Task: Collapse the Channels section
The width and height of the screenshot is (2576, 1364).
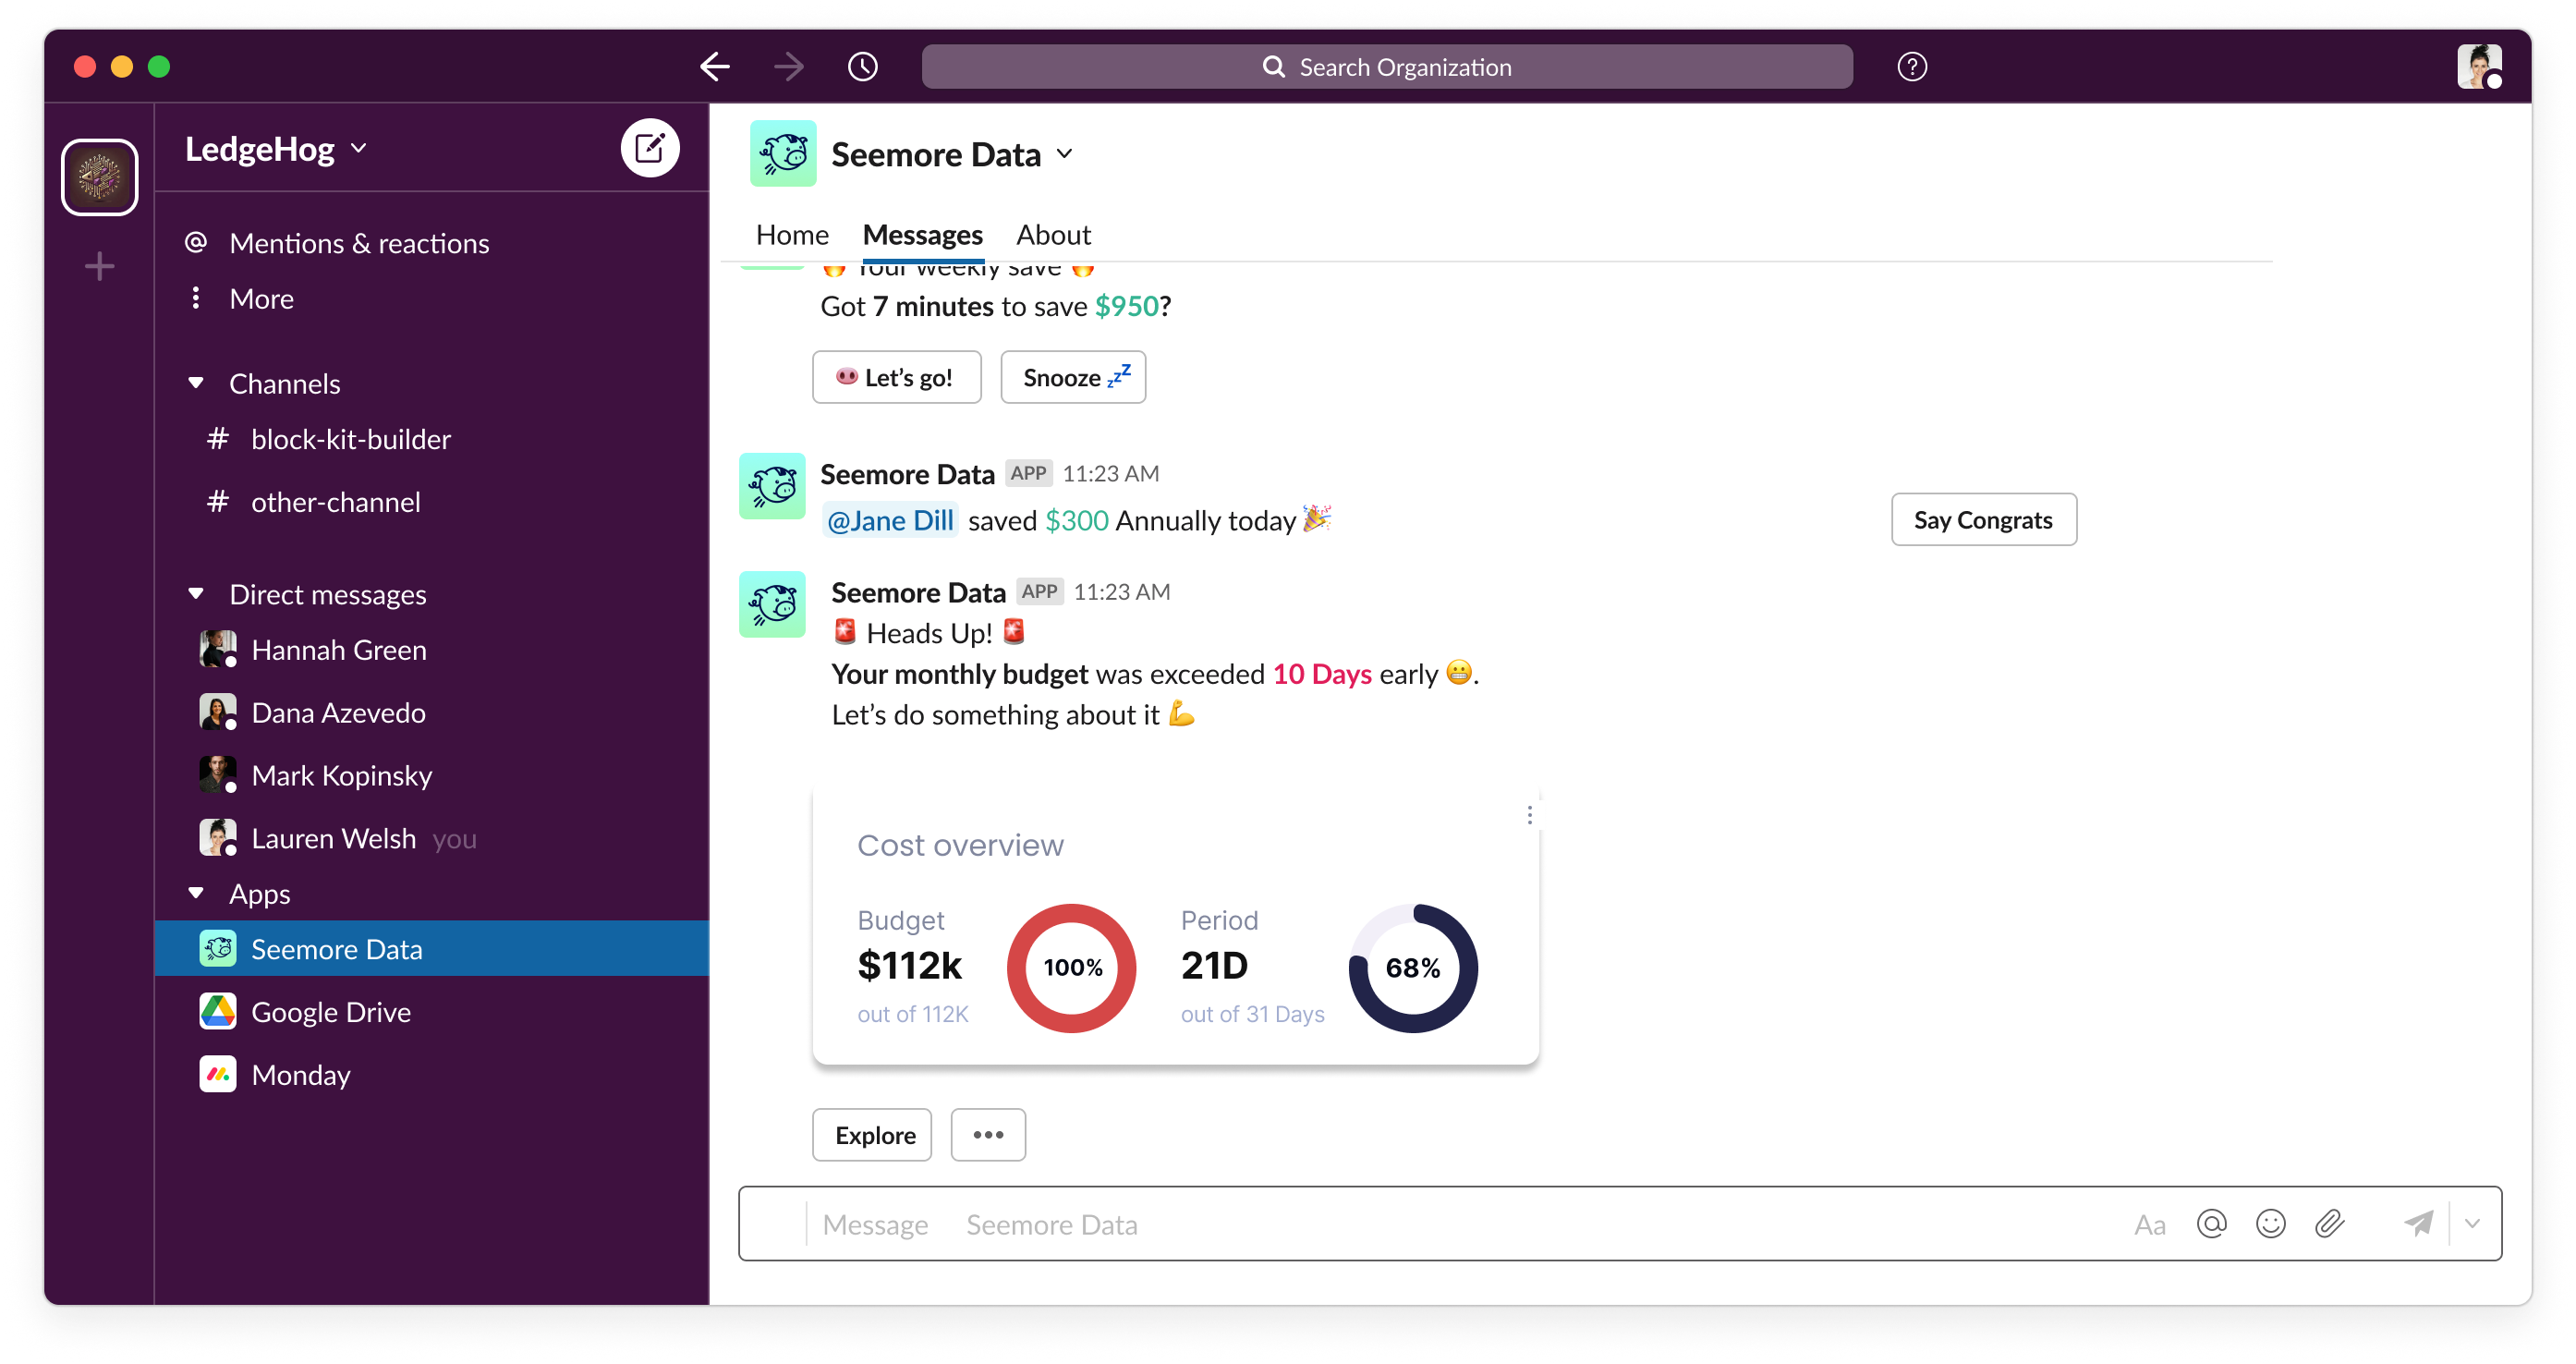Action: coord(196,383)
